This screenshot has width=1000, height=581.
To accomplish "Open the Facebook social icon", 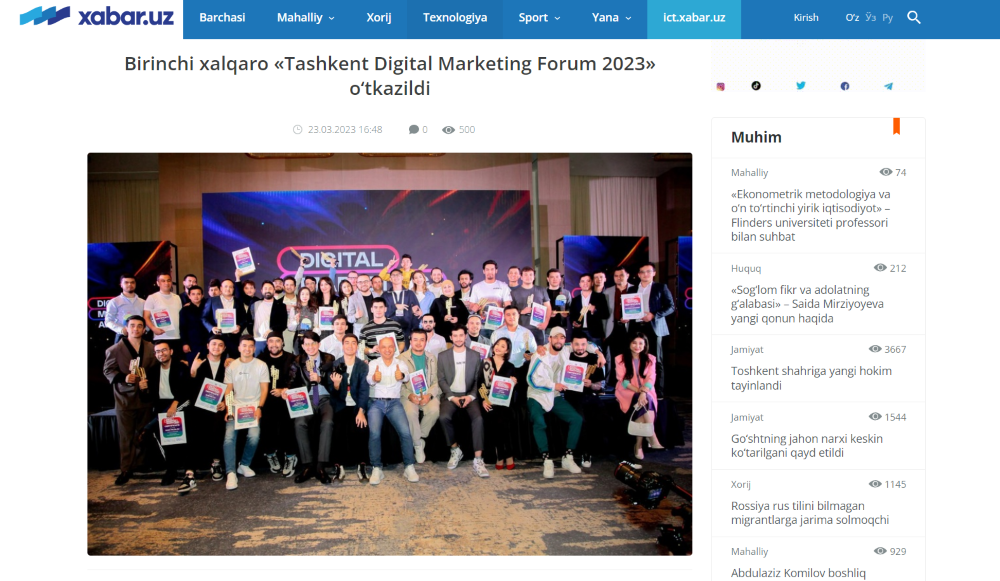I will point(844,86).
